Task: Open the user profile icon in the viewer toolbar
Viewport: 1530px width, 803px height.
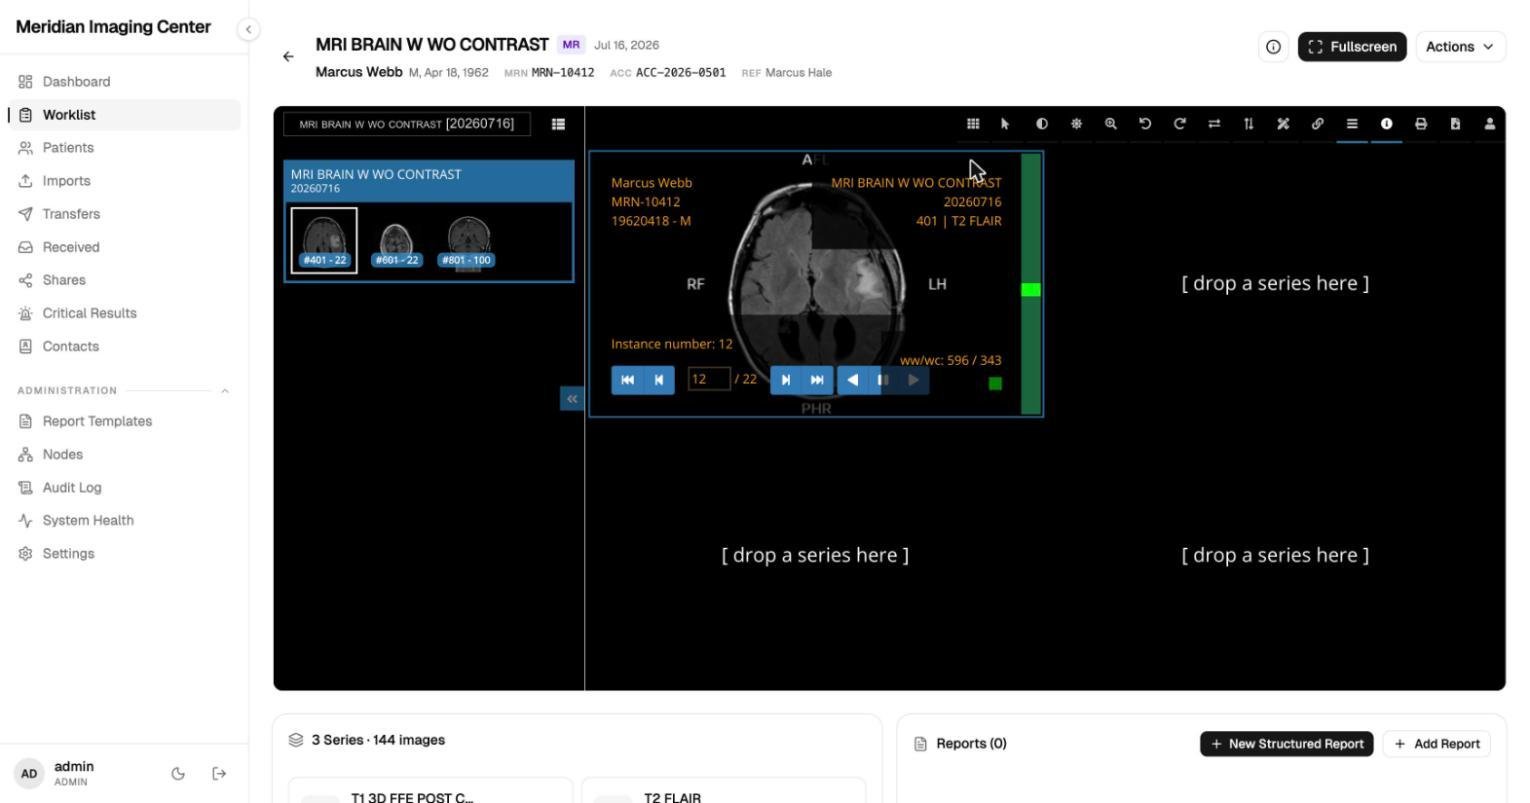Action: click(1490, 124)
